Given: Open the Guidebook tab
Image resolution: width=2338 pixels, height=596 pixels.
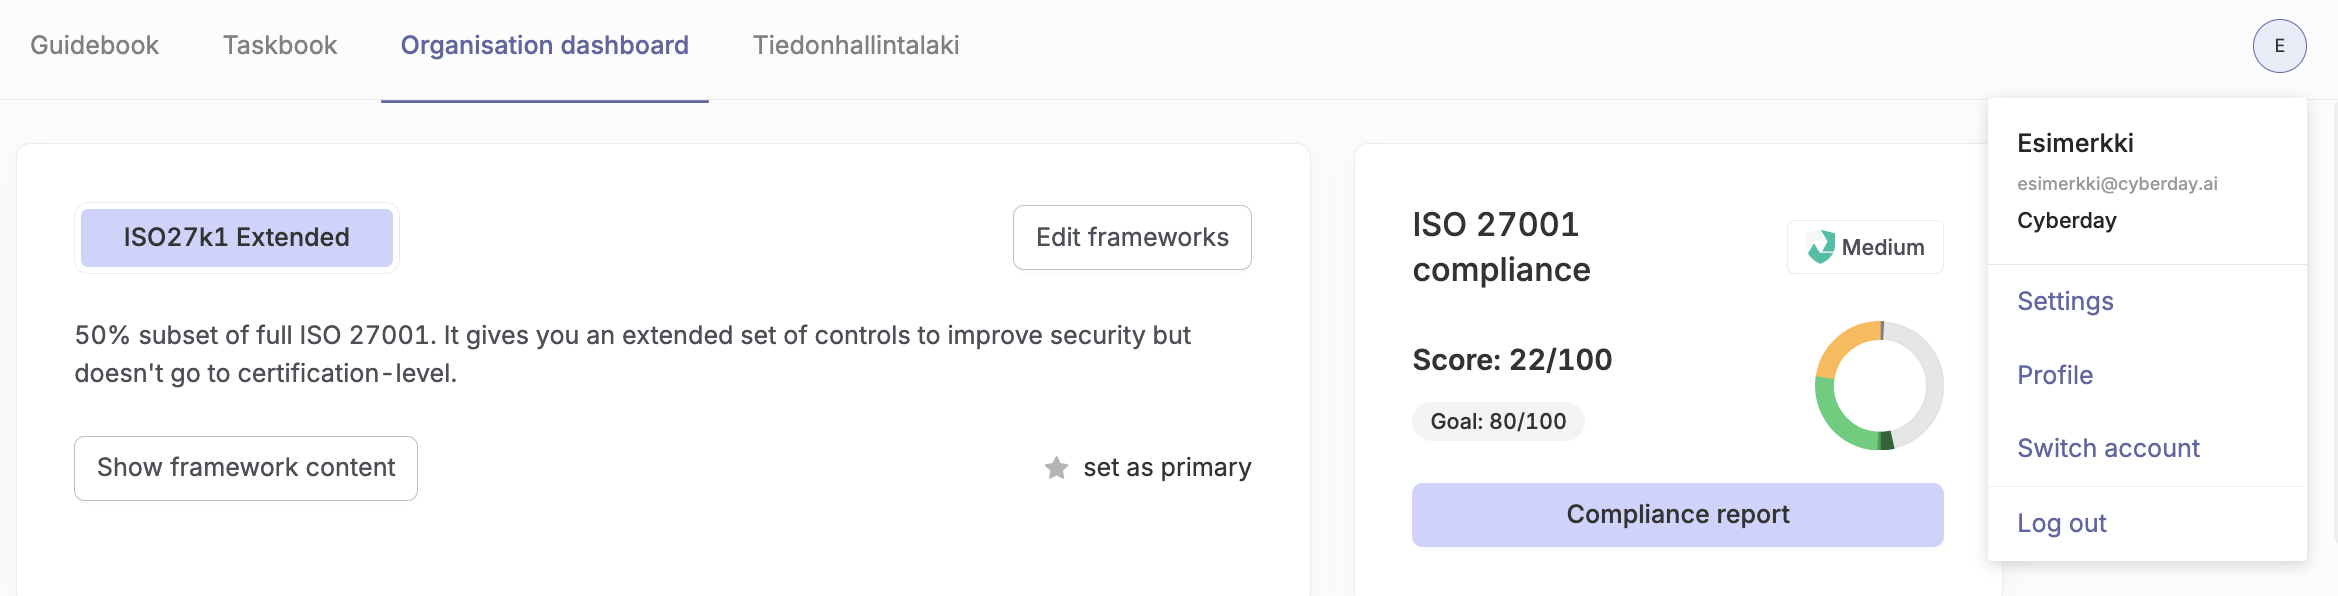Looking at the screenshot, I should [x=95, y=46].
